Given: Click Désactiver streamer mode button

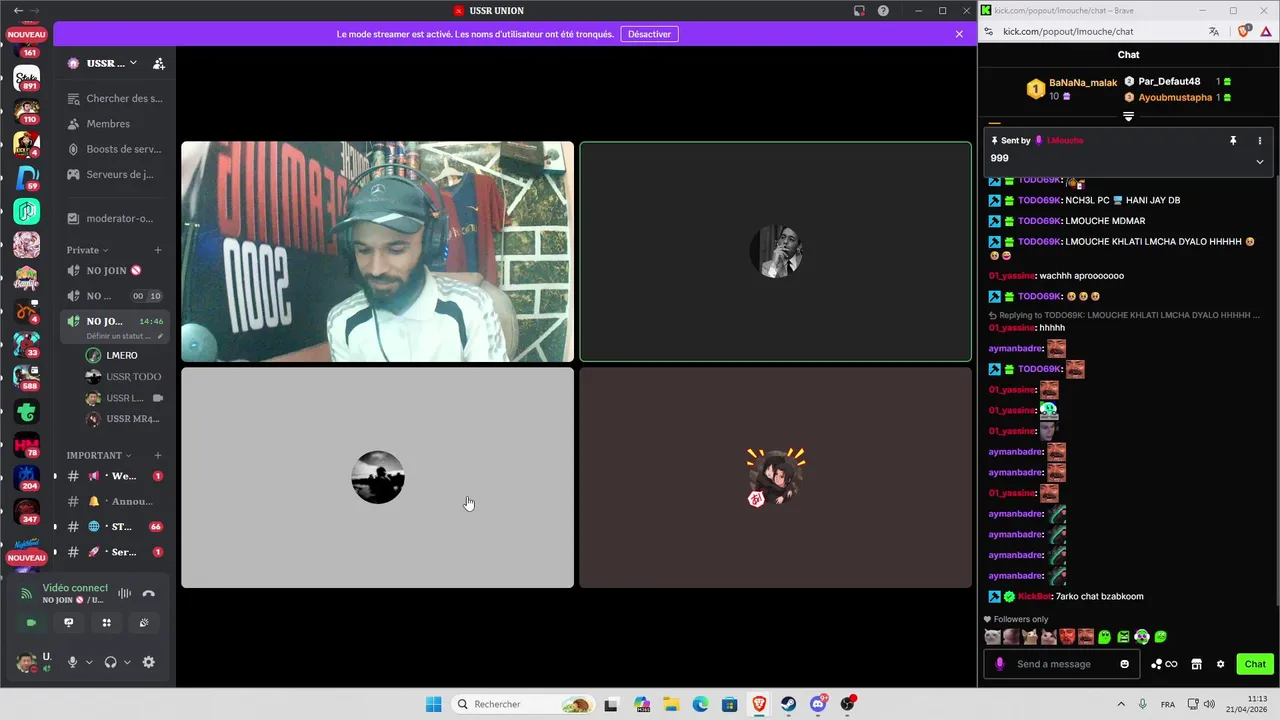Looking at the screenshot, I should [x=649, y=34].
